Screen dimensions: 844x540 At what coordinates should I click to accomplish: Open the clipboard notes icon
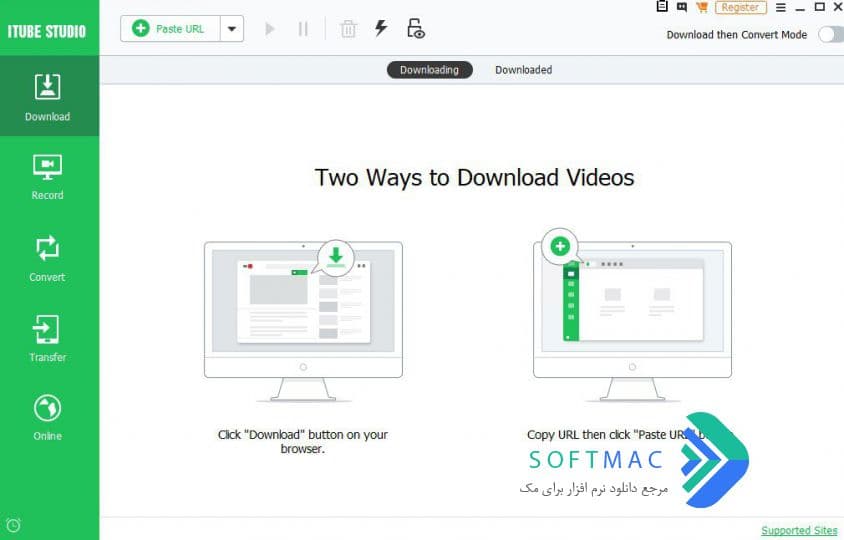[662, 6]
